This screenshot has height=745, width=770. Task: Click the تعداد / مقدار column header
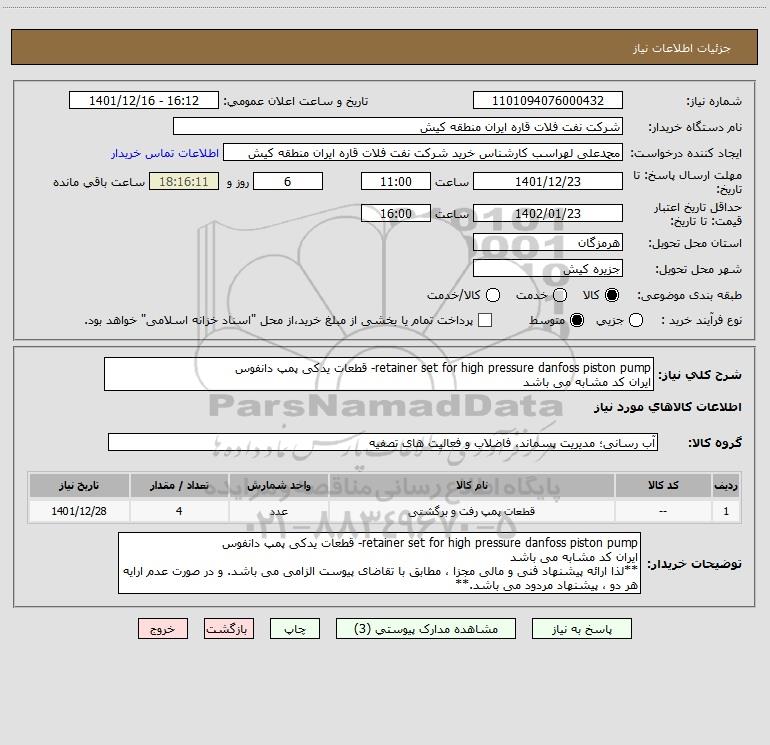tap(179, 485)
